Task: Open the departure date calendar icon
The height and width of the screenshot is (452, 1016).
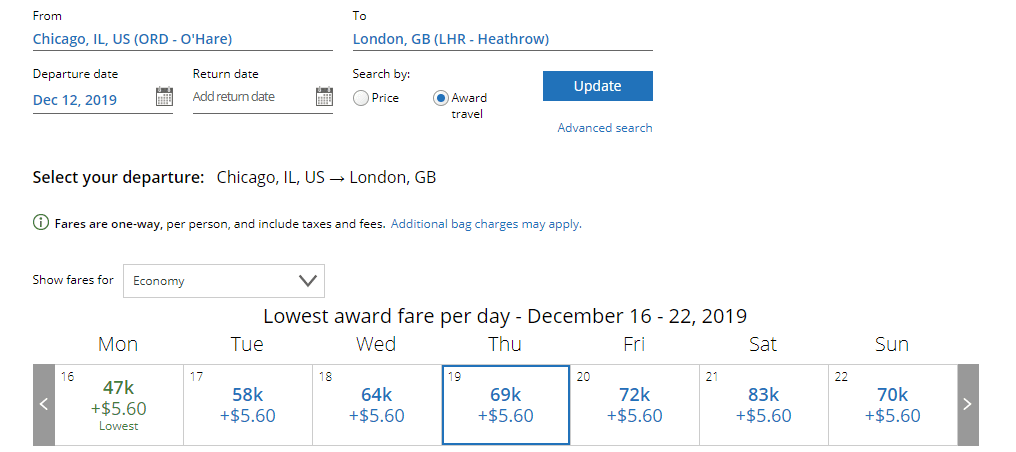Action: click(165, 96)
